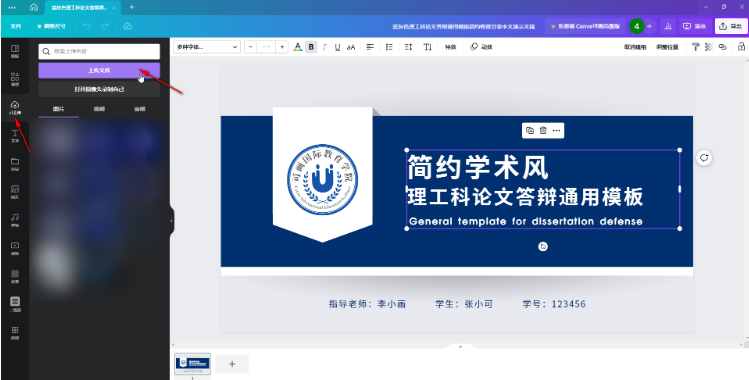
Task: Open the Audio music note panel
Action: (x=15, y=220)
